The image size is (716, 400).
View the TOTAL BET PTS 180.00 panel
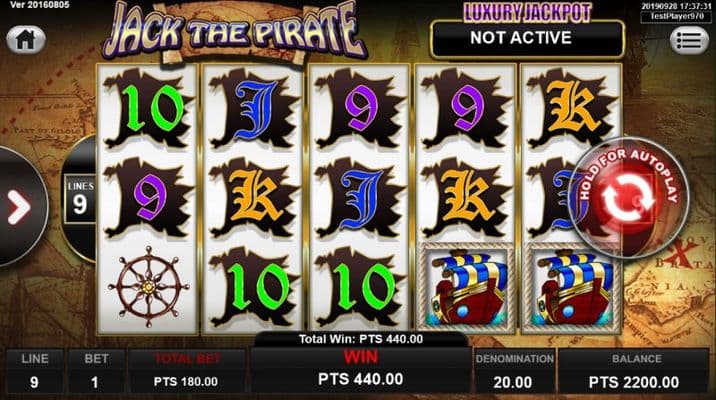(187, 371)
